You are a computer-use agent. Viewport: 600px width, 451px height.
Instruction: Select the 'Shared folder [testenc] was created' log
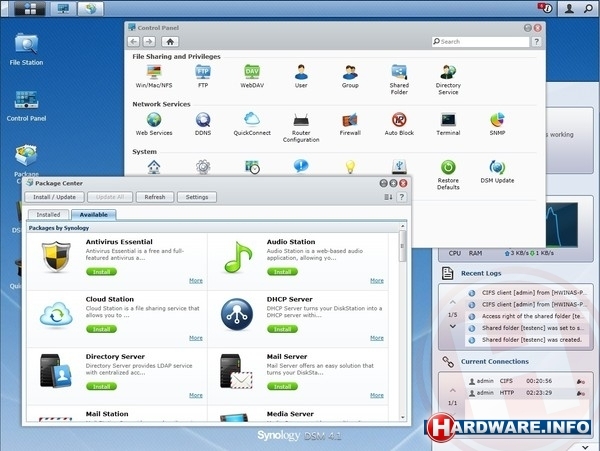tap(527, 340)
